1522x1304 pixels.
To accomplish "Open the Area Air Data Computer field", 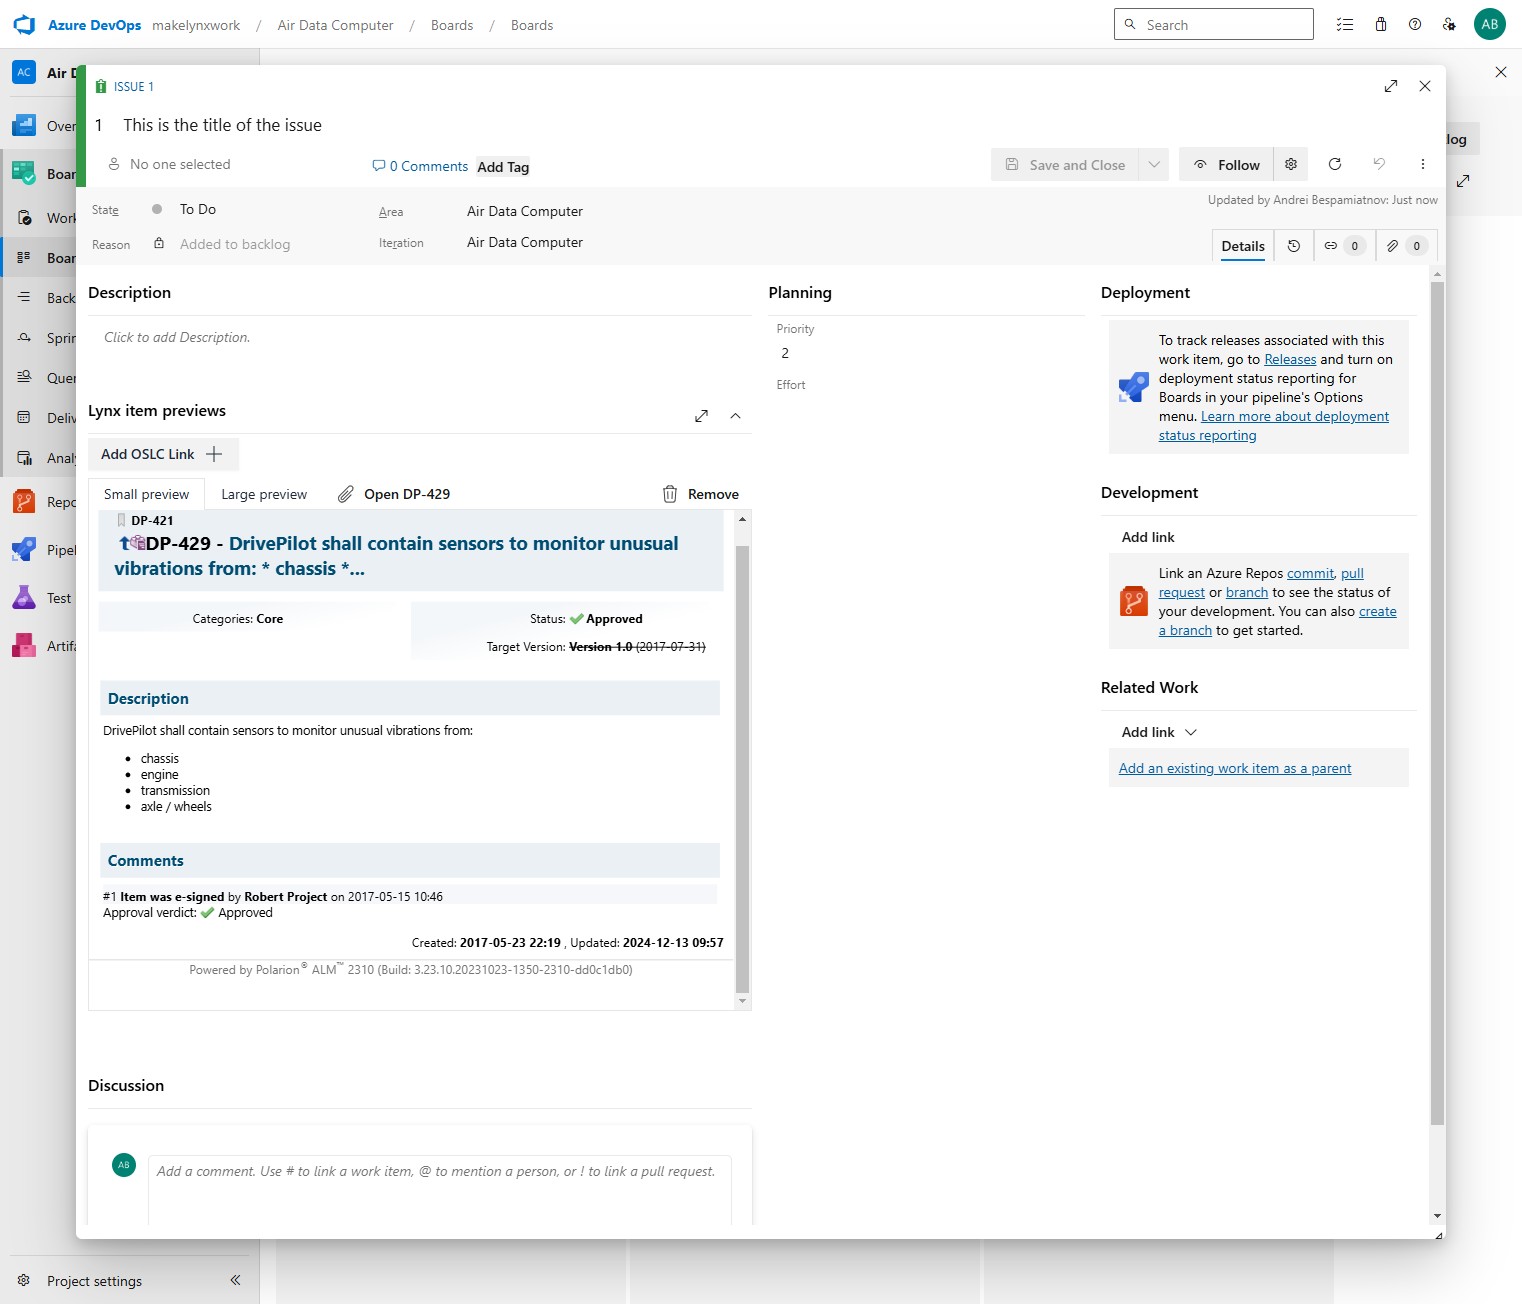I will [x=525, y=211].
